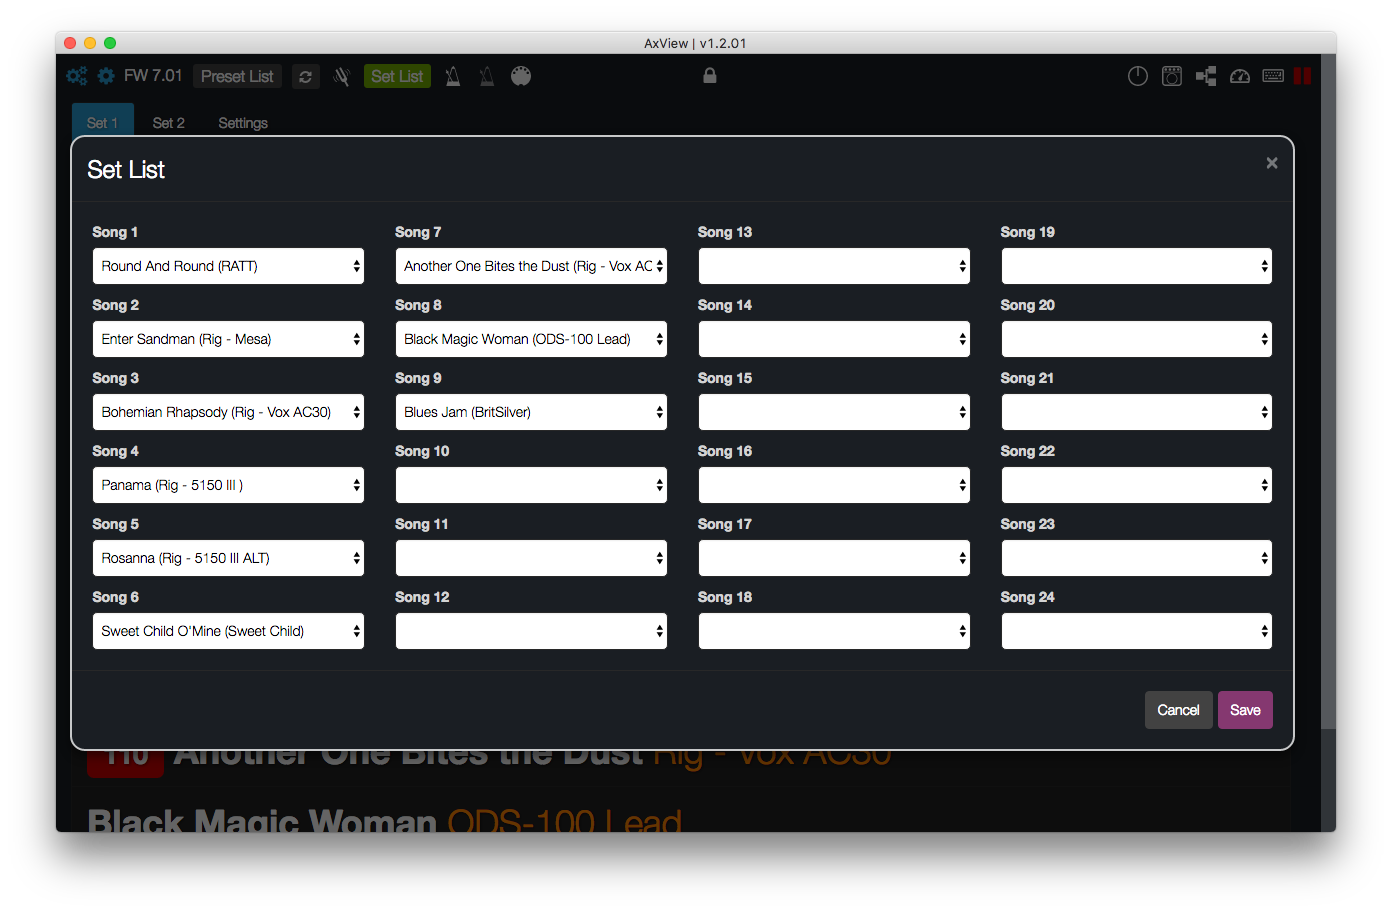Viewport: 1392px width, 912px height.
Task: Open the empty Song 11 dropdown
Action: click(x=531, y=558)
